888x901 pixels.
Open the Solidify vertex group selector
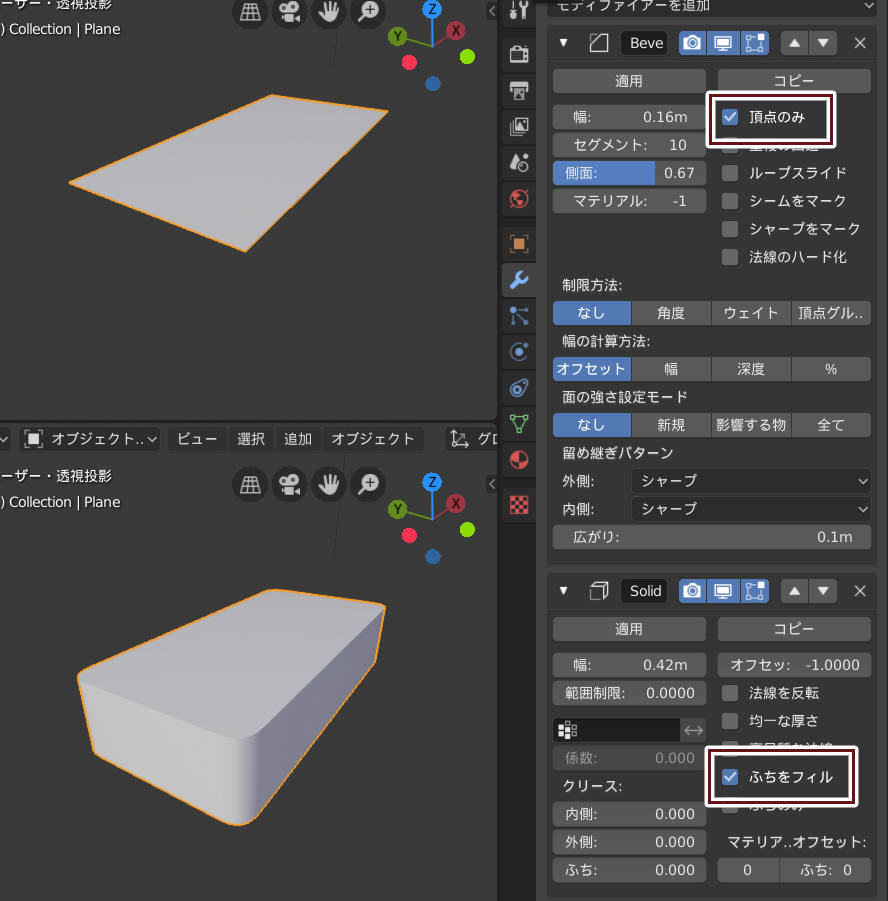click(x=616, y=730)
